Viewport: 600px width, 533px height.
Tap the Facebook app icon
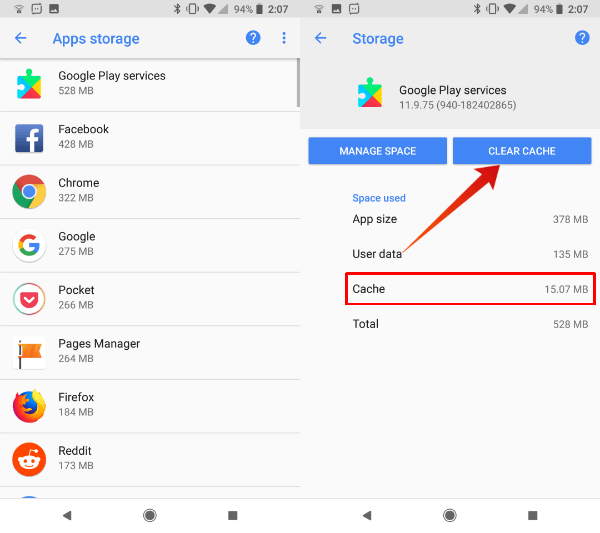pyautogui.click(x=29, y=138)
